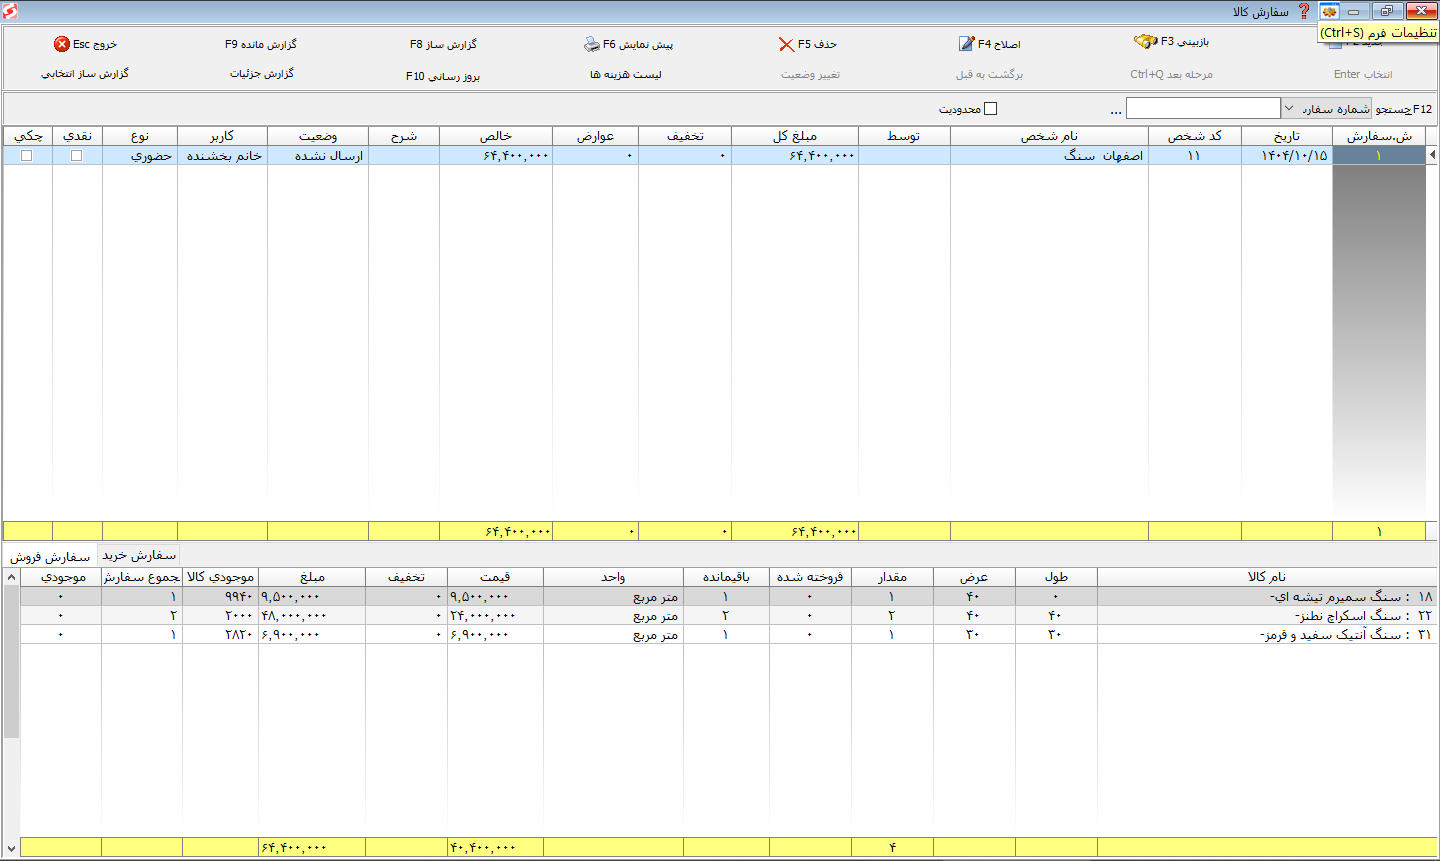The width and height of the screenshot is (1440, 861).
Task: Click the ش.سفارش order number column header
Action: 1379,136
